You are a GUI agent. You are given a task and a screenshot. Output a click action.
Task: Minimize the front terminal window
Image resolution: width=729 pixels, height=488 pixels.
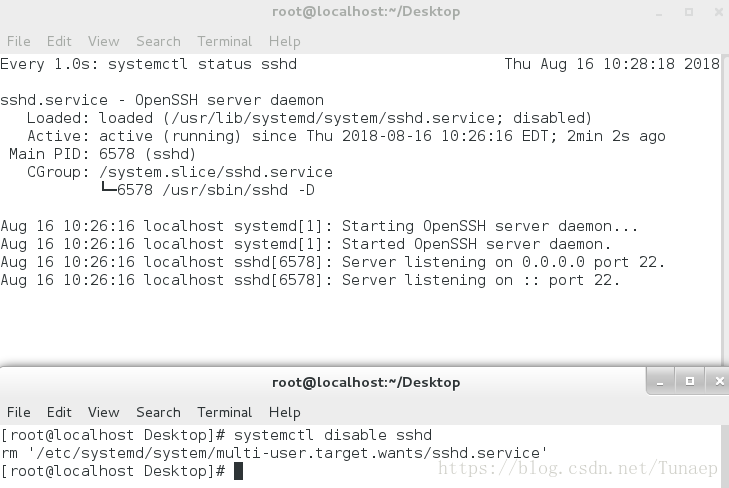[x=660, y=382]
